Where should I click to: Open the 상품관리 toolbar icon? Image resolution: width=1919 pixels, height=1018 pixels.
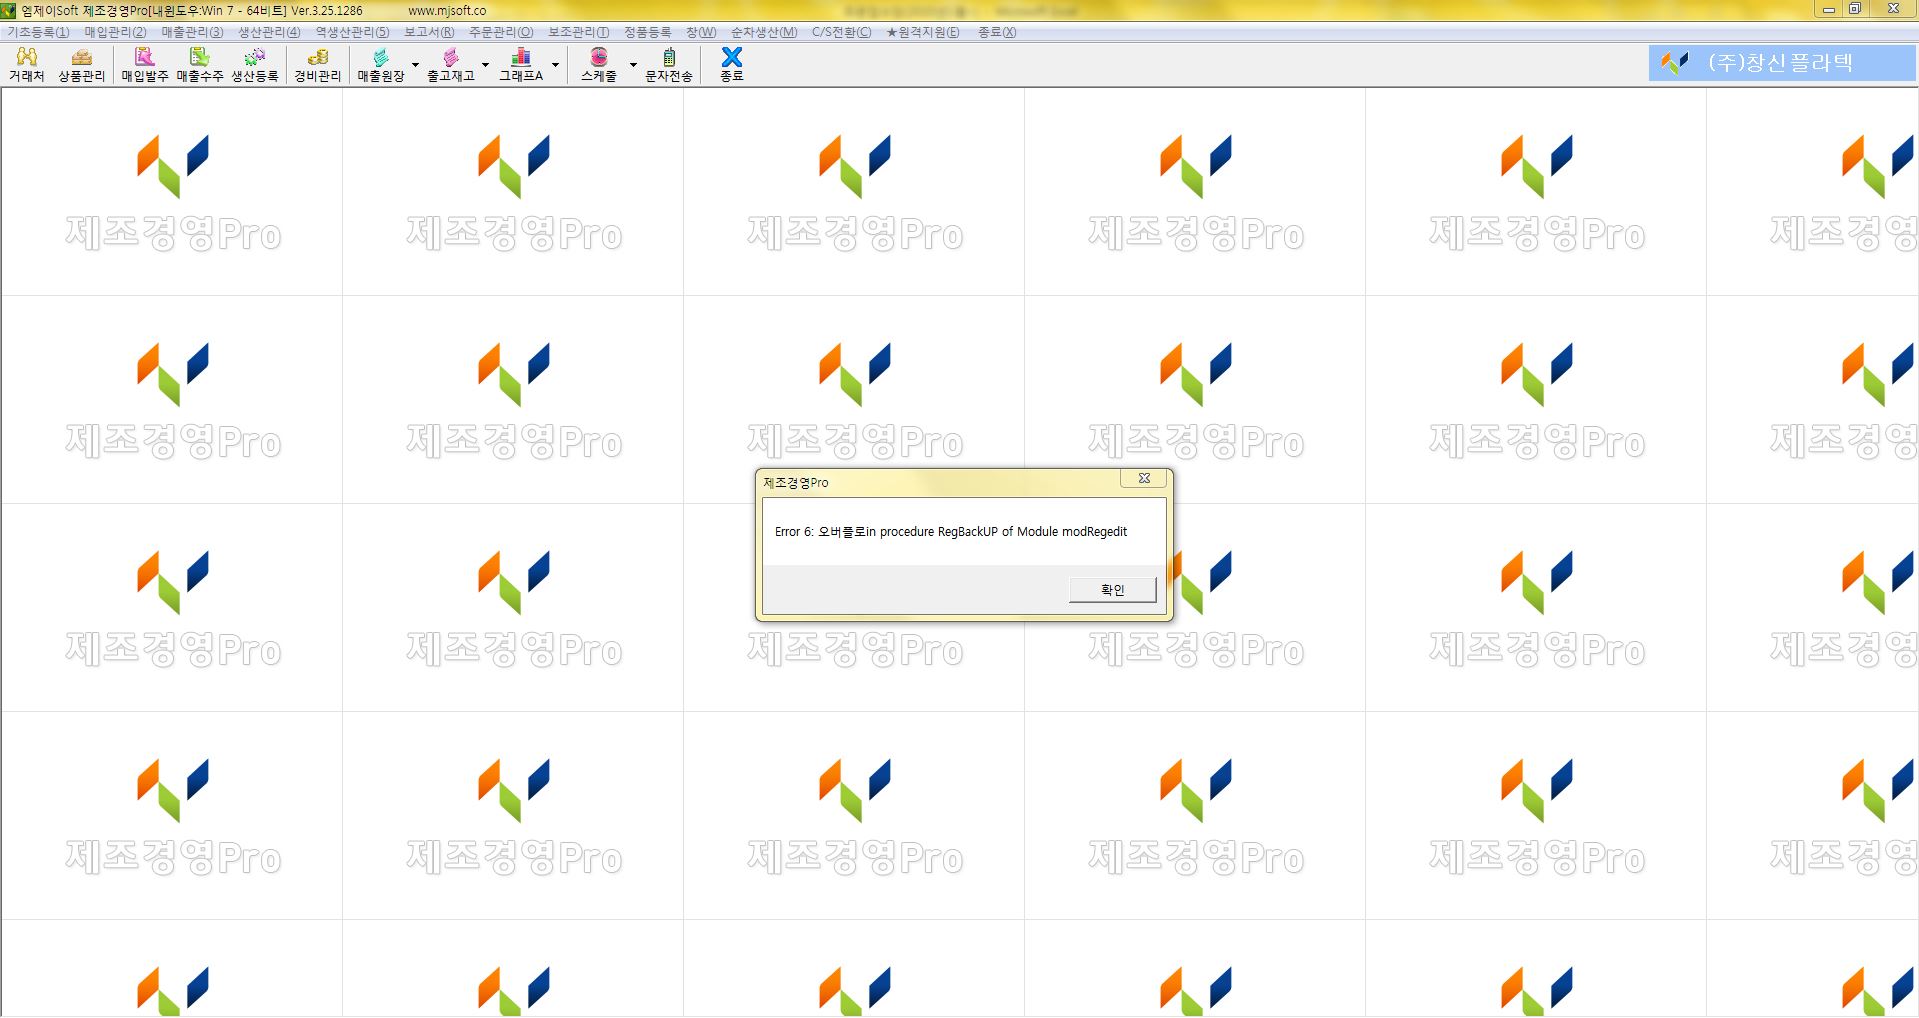(82, 65)
